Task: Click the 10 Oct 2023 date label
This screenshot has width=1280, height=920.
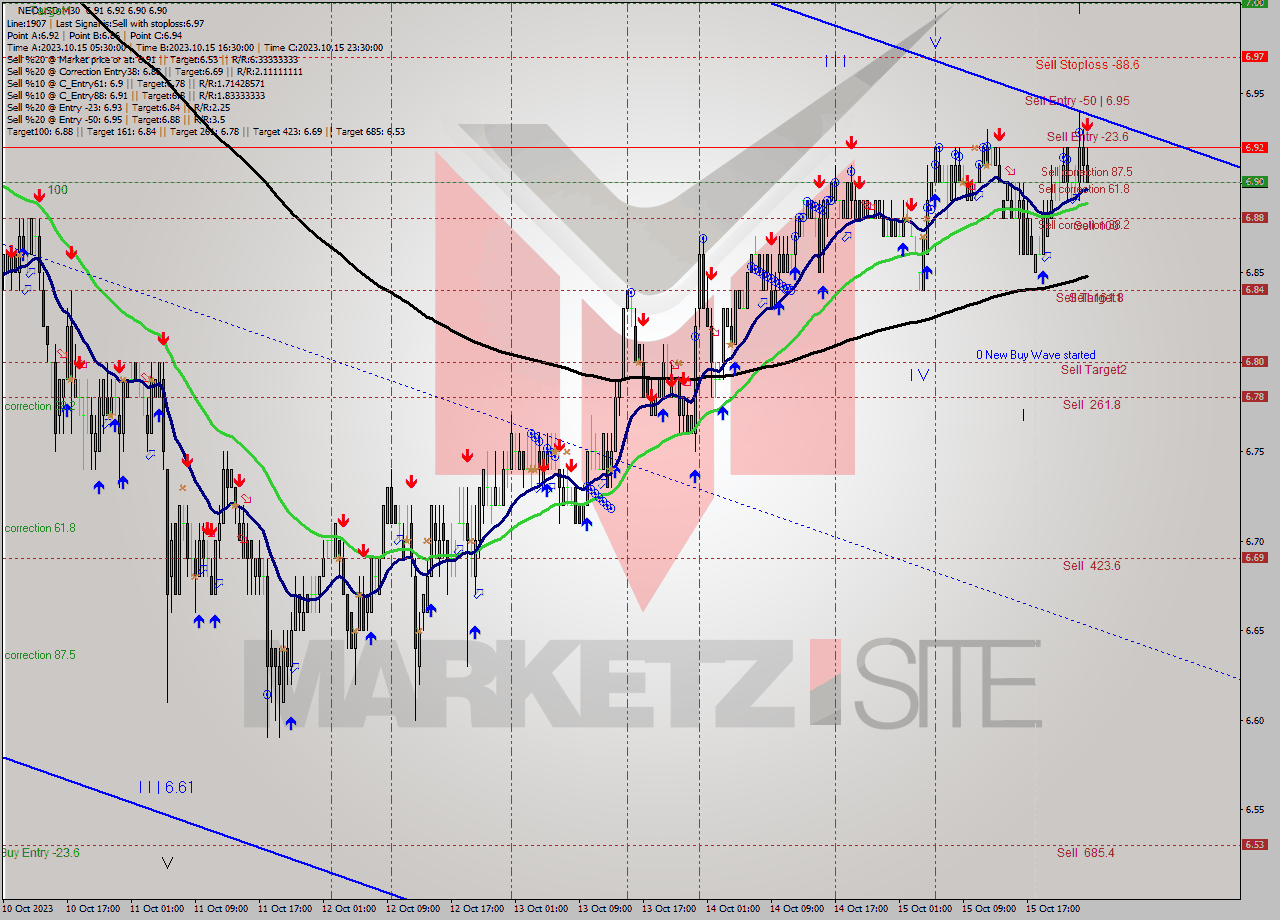Action: click(x=28, y=909)
